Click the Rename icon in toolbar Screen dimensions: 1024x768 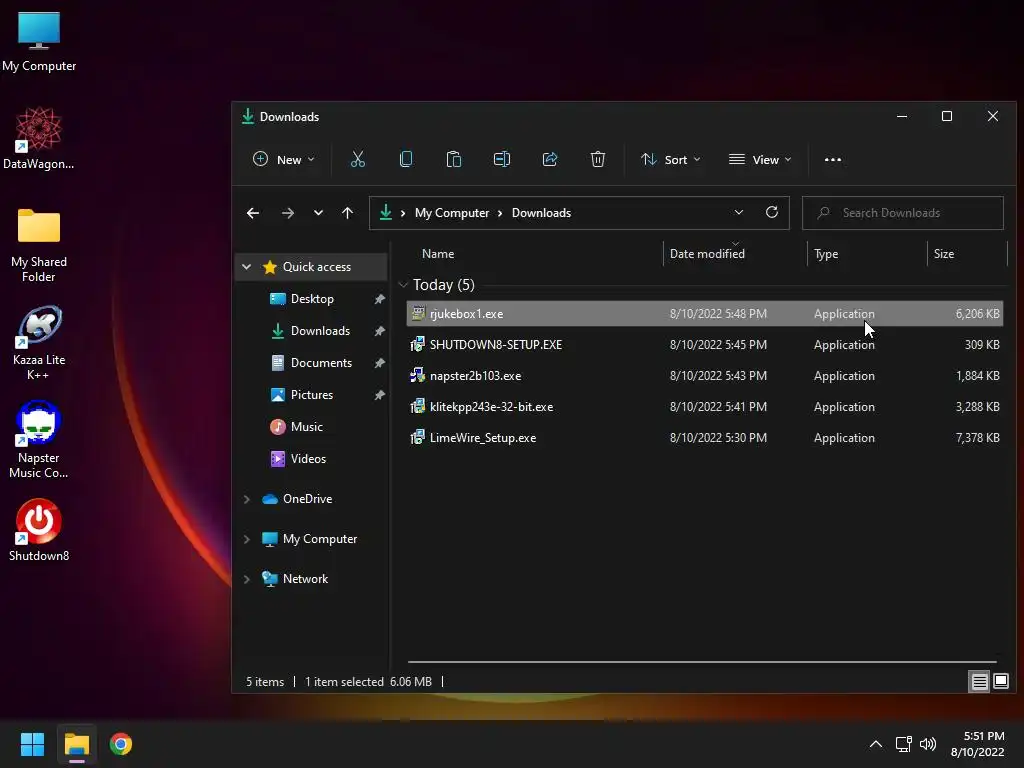tap(502, 159)
